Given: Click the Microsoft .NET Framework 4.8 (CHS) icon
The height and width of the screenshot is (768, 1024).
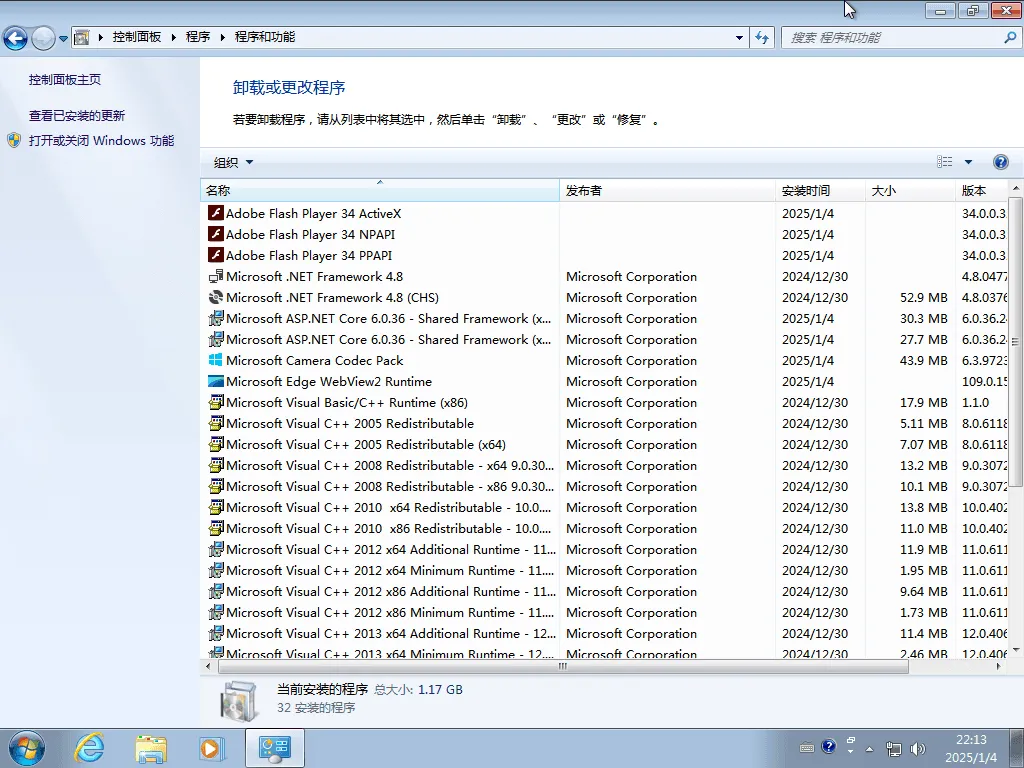Looking at the screenshot, I should pos(216,297).
